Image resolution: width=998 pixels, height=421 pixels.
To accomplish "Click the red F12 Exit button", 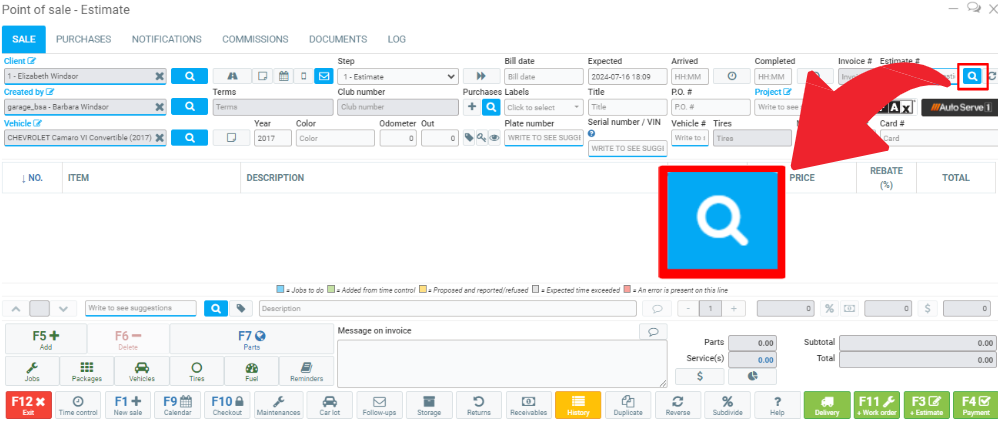I will pos(27,405).
